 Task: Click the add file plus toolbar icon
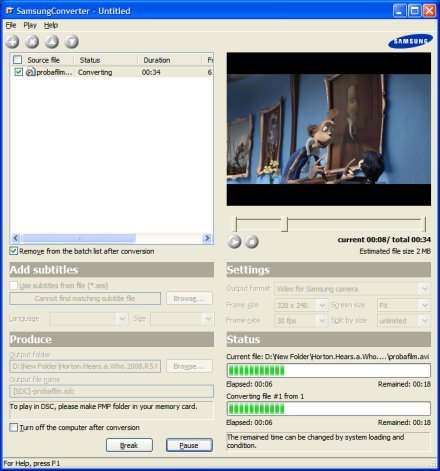click(12, 42)
